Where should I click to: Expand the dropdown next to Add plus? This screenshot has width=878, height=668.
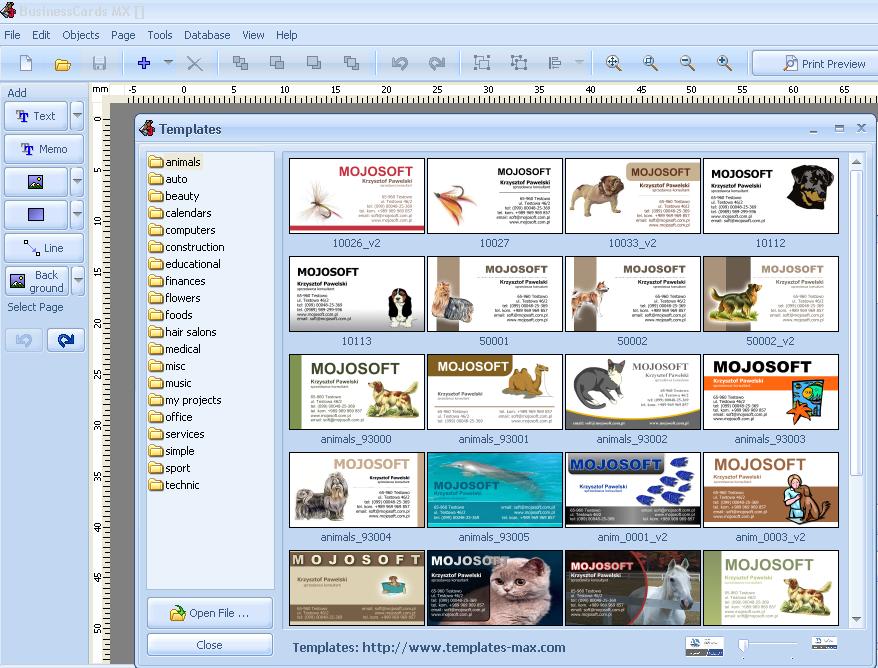168,62
